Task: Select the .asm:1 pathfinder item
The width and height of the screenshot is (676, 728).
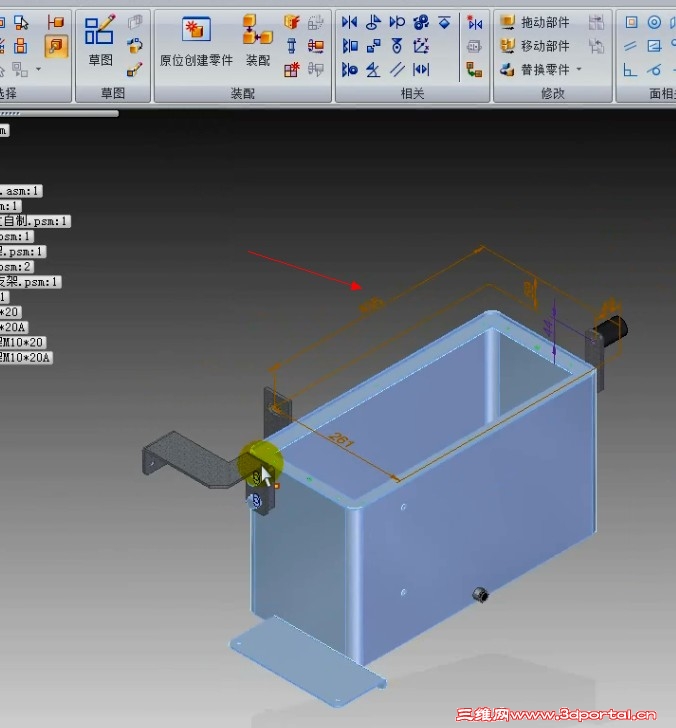Action: pyautogui.click(x=21, y=191)
